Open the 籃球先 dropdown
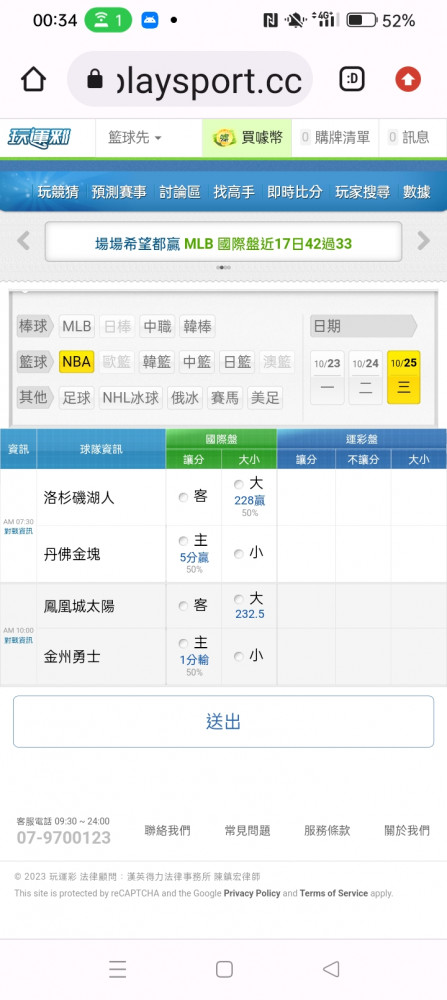Viewport: 447px width, 1000px height. [135, 137]
